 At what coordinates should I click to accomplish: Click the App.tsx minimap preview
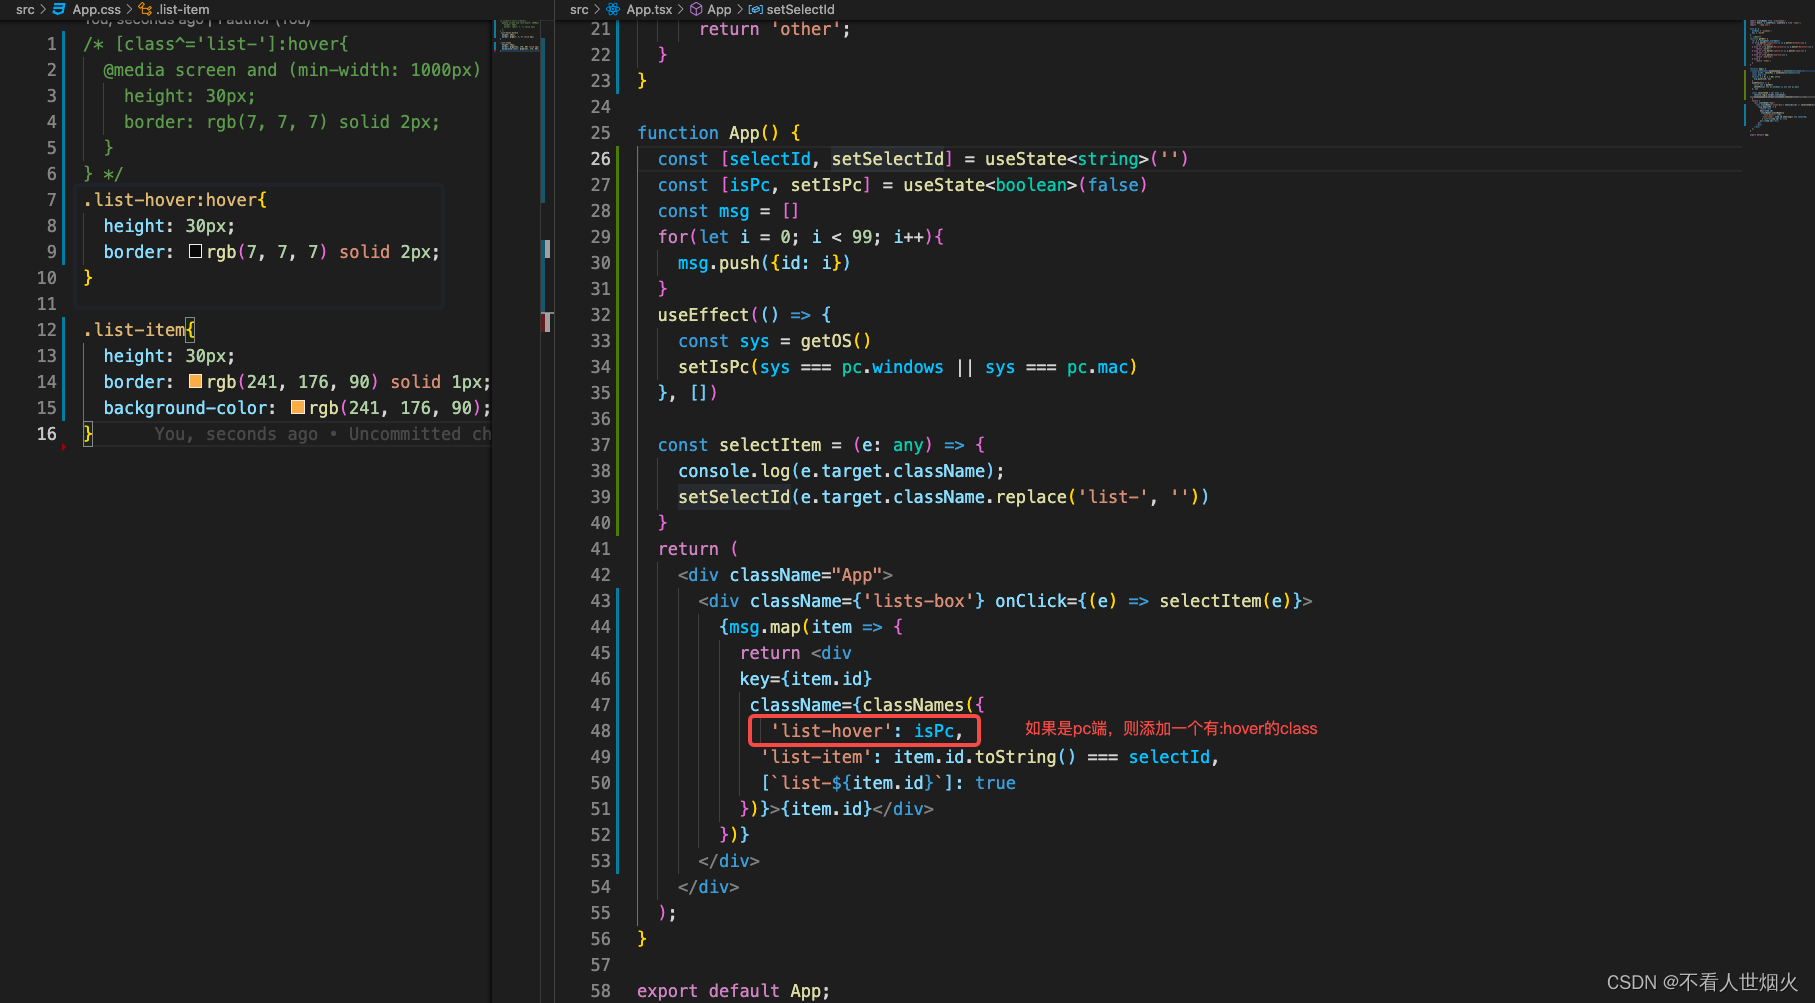click(x=1778, y=77)
